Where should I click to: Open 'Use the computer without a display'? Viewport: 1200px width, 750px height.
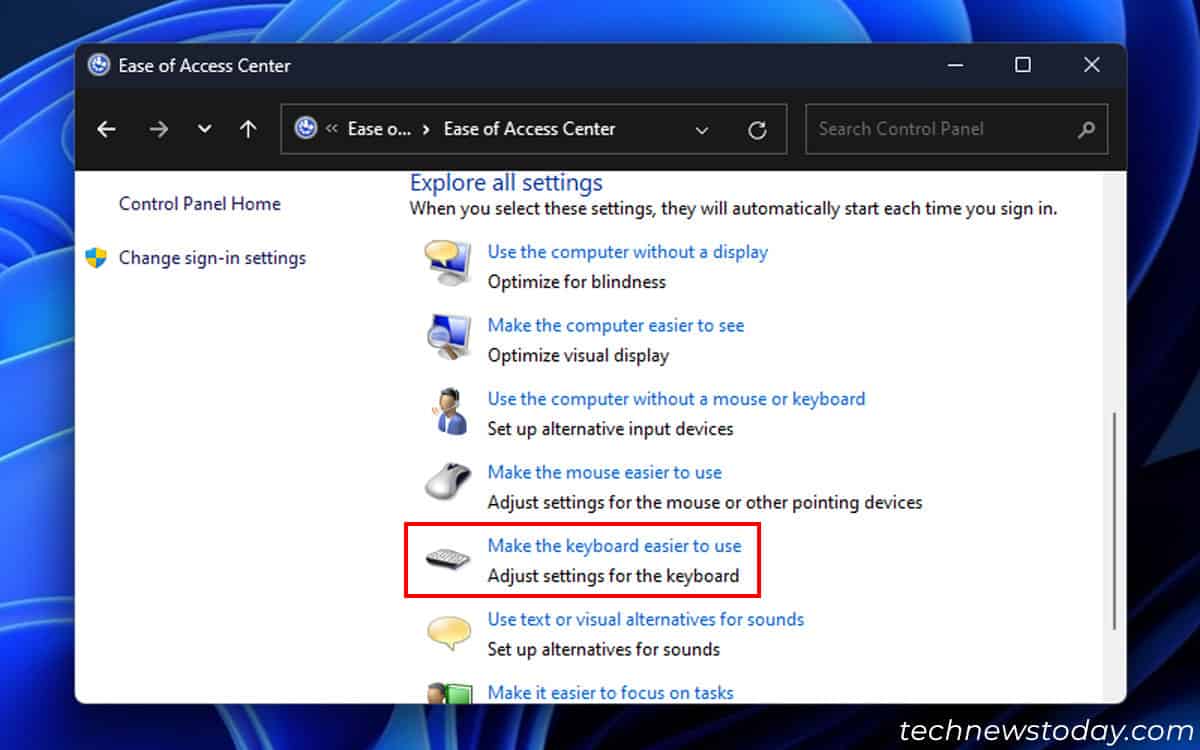628,252
